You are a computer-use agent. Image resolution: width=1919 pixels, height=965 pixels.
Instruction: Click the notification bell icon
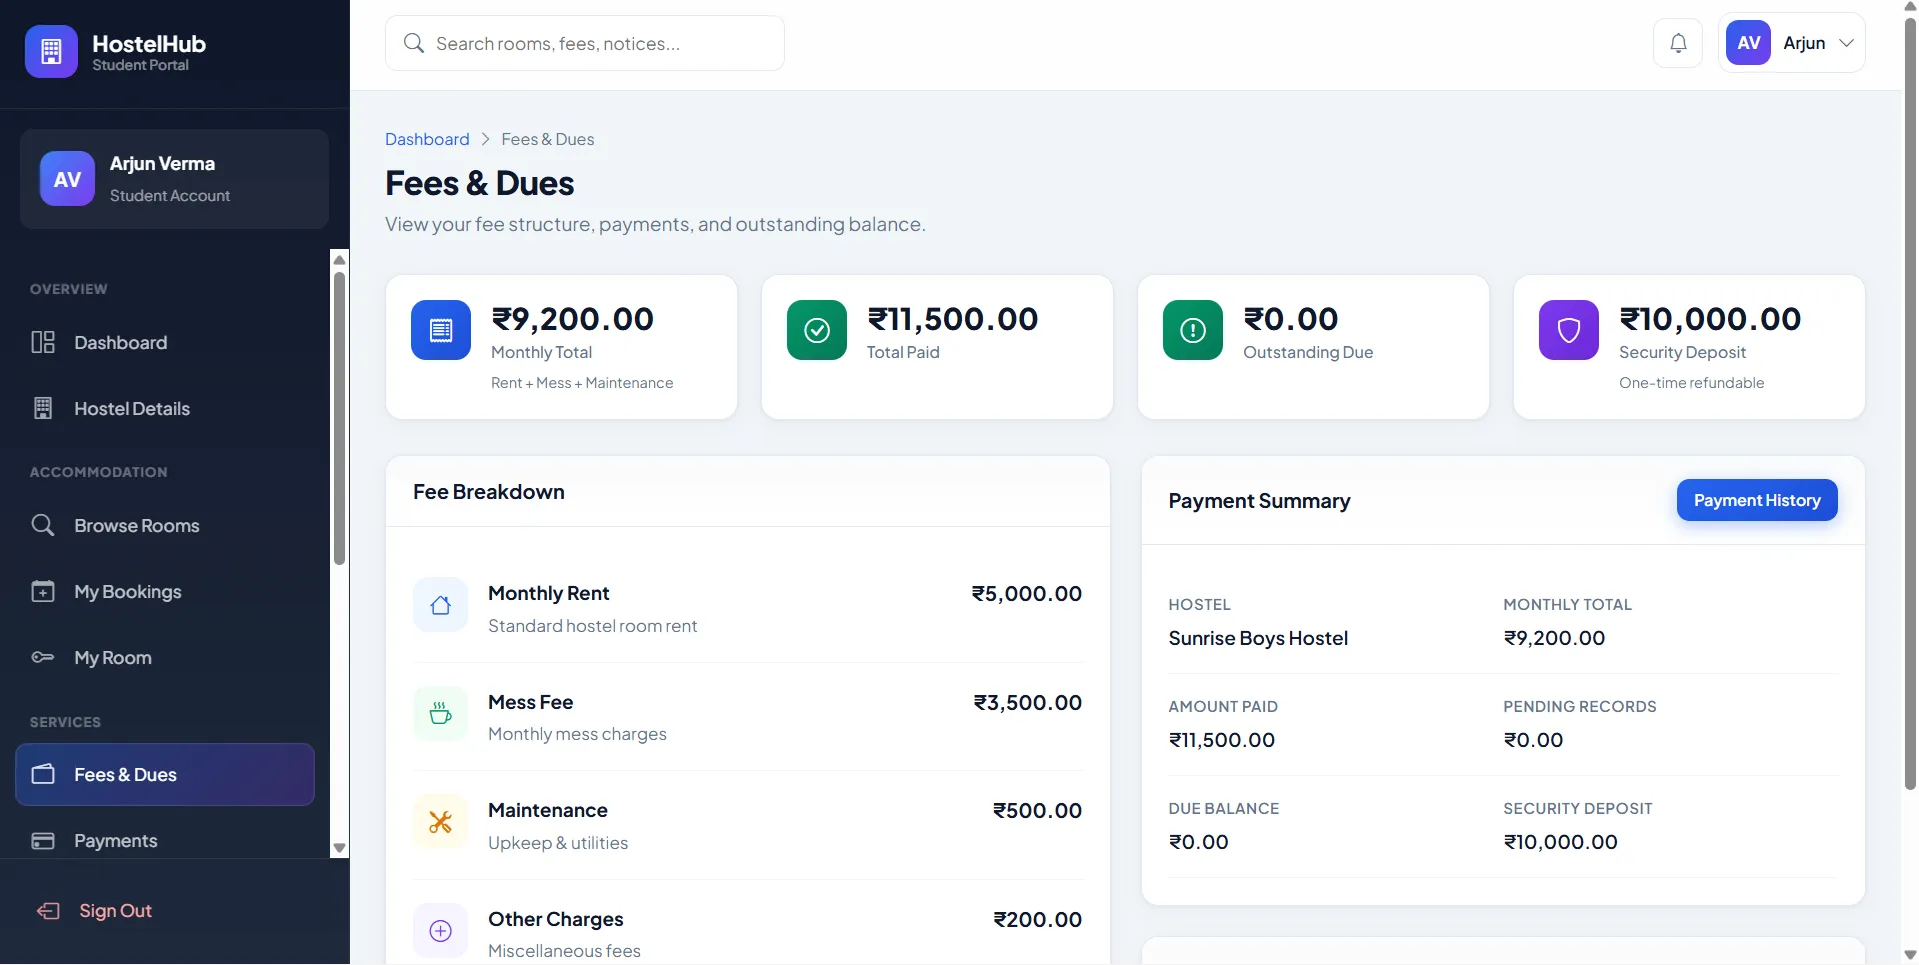coord(1678,43)
